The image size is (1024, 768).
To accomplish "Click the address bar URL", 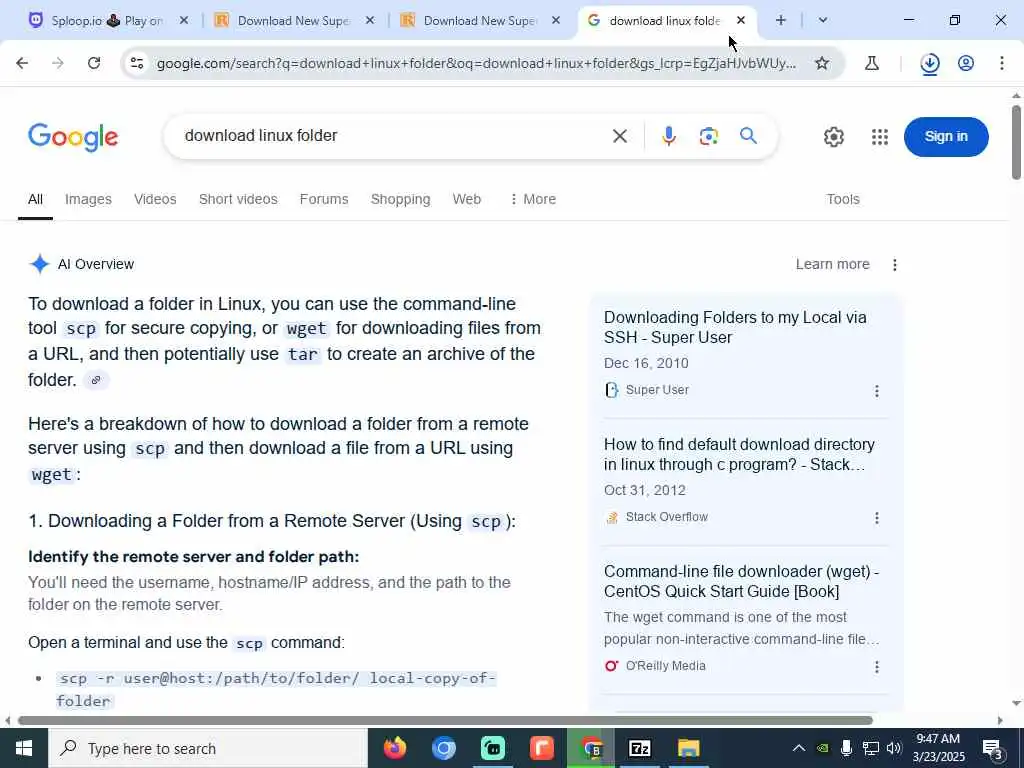I will 476,63.
